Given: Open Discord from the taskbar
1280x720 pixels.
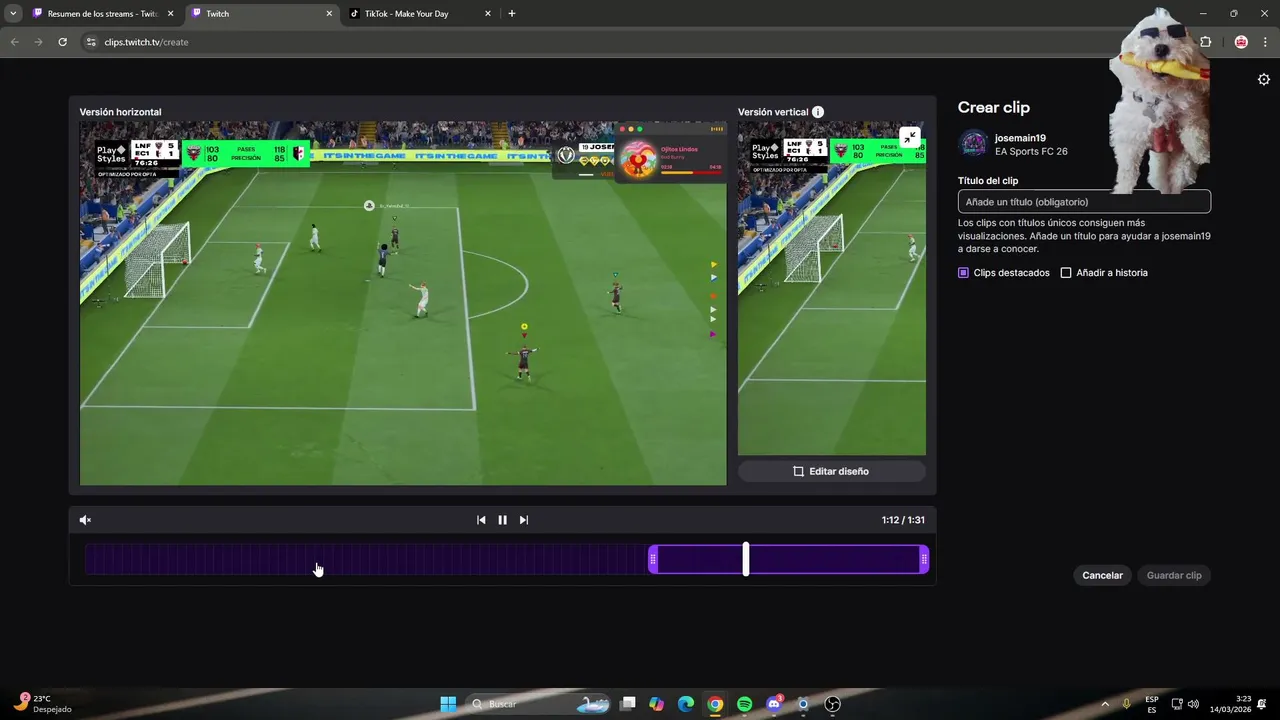Looking at the screenshot, I should 773,704.
